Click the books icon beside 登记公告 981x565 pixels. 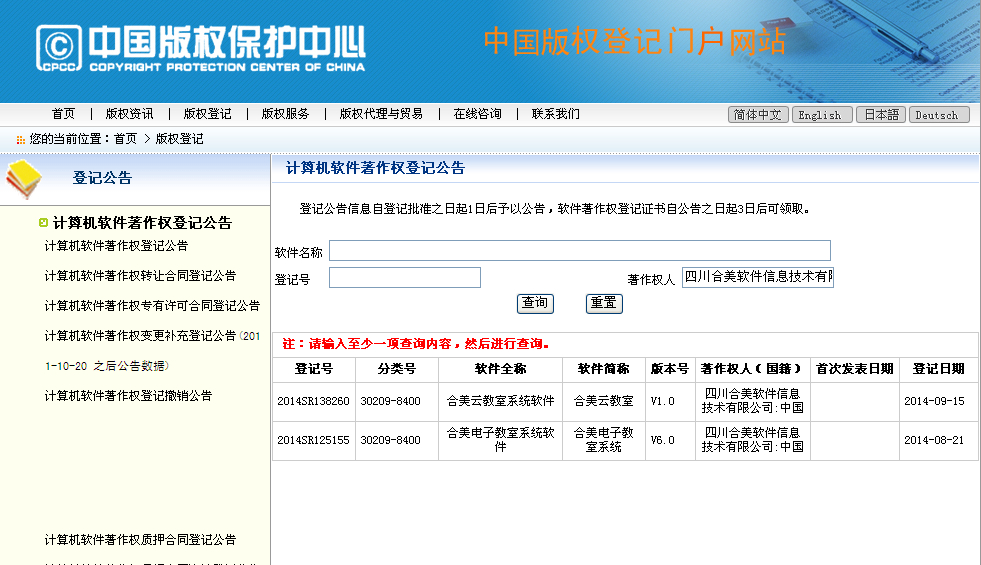click(24, 179)
